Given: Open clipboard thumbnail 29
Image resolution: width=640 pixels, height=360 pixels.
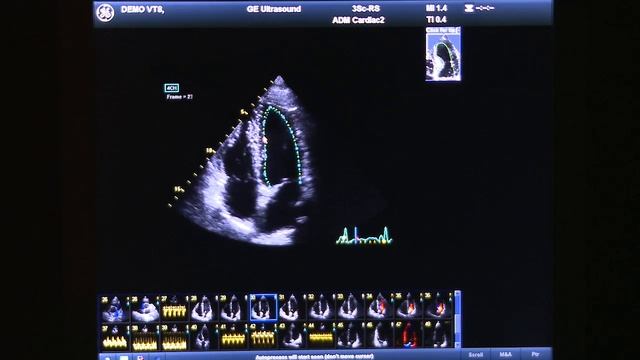Looking at the screenshot, I should pyautogui.click(x=232, y=308).
